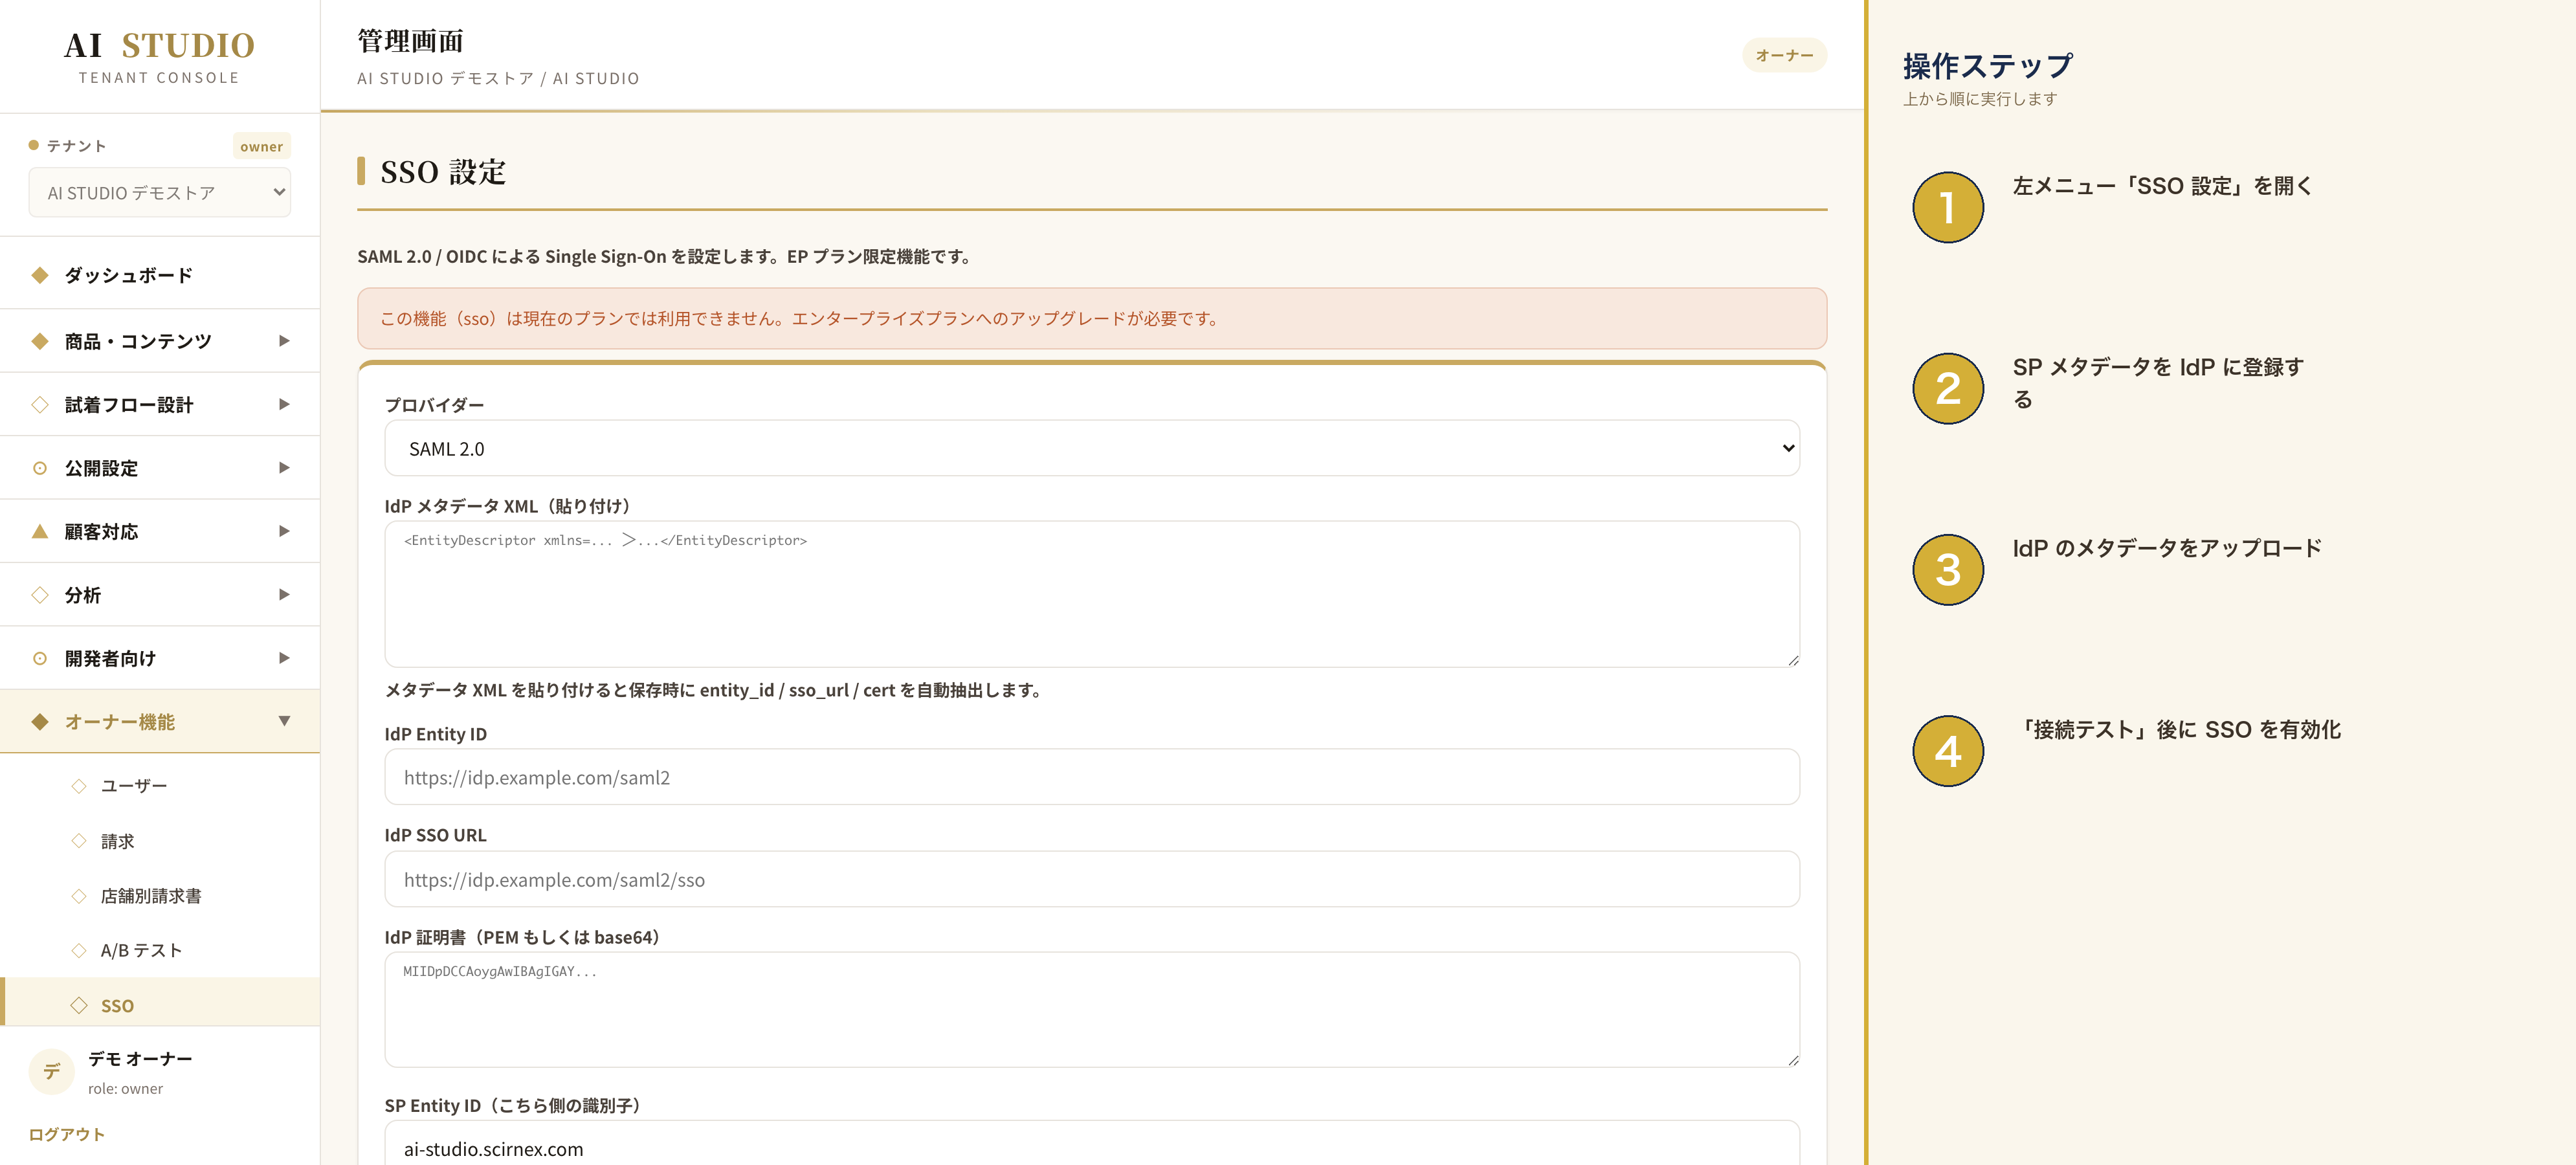The image size is (2576, 1165).
Task: Open the tenant selector AI STUDIO デモストア
Action: coord(159,192)
